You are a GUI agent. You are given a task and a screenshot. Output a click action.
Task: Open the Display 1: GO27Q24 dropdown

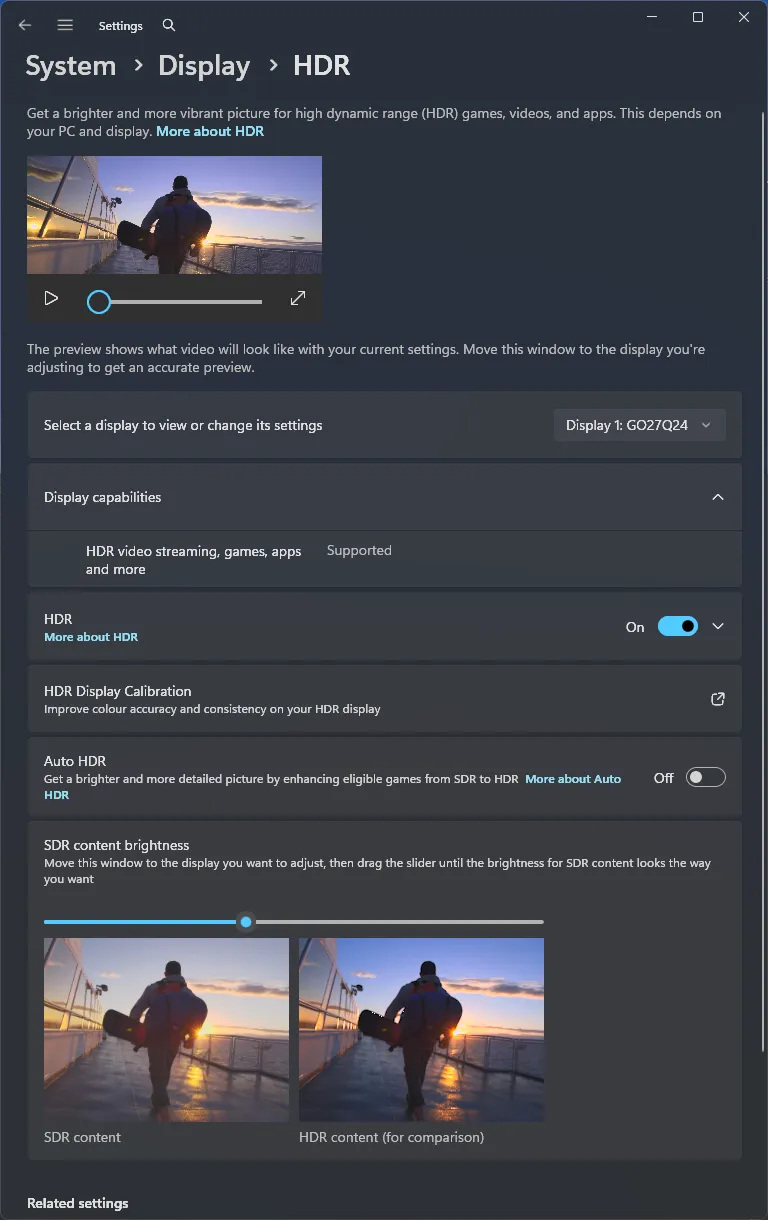[x=639, y=425]
